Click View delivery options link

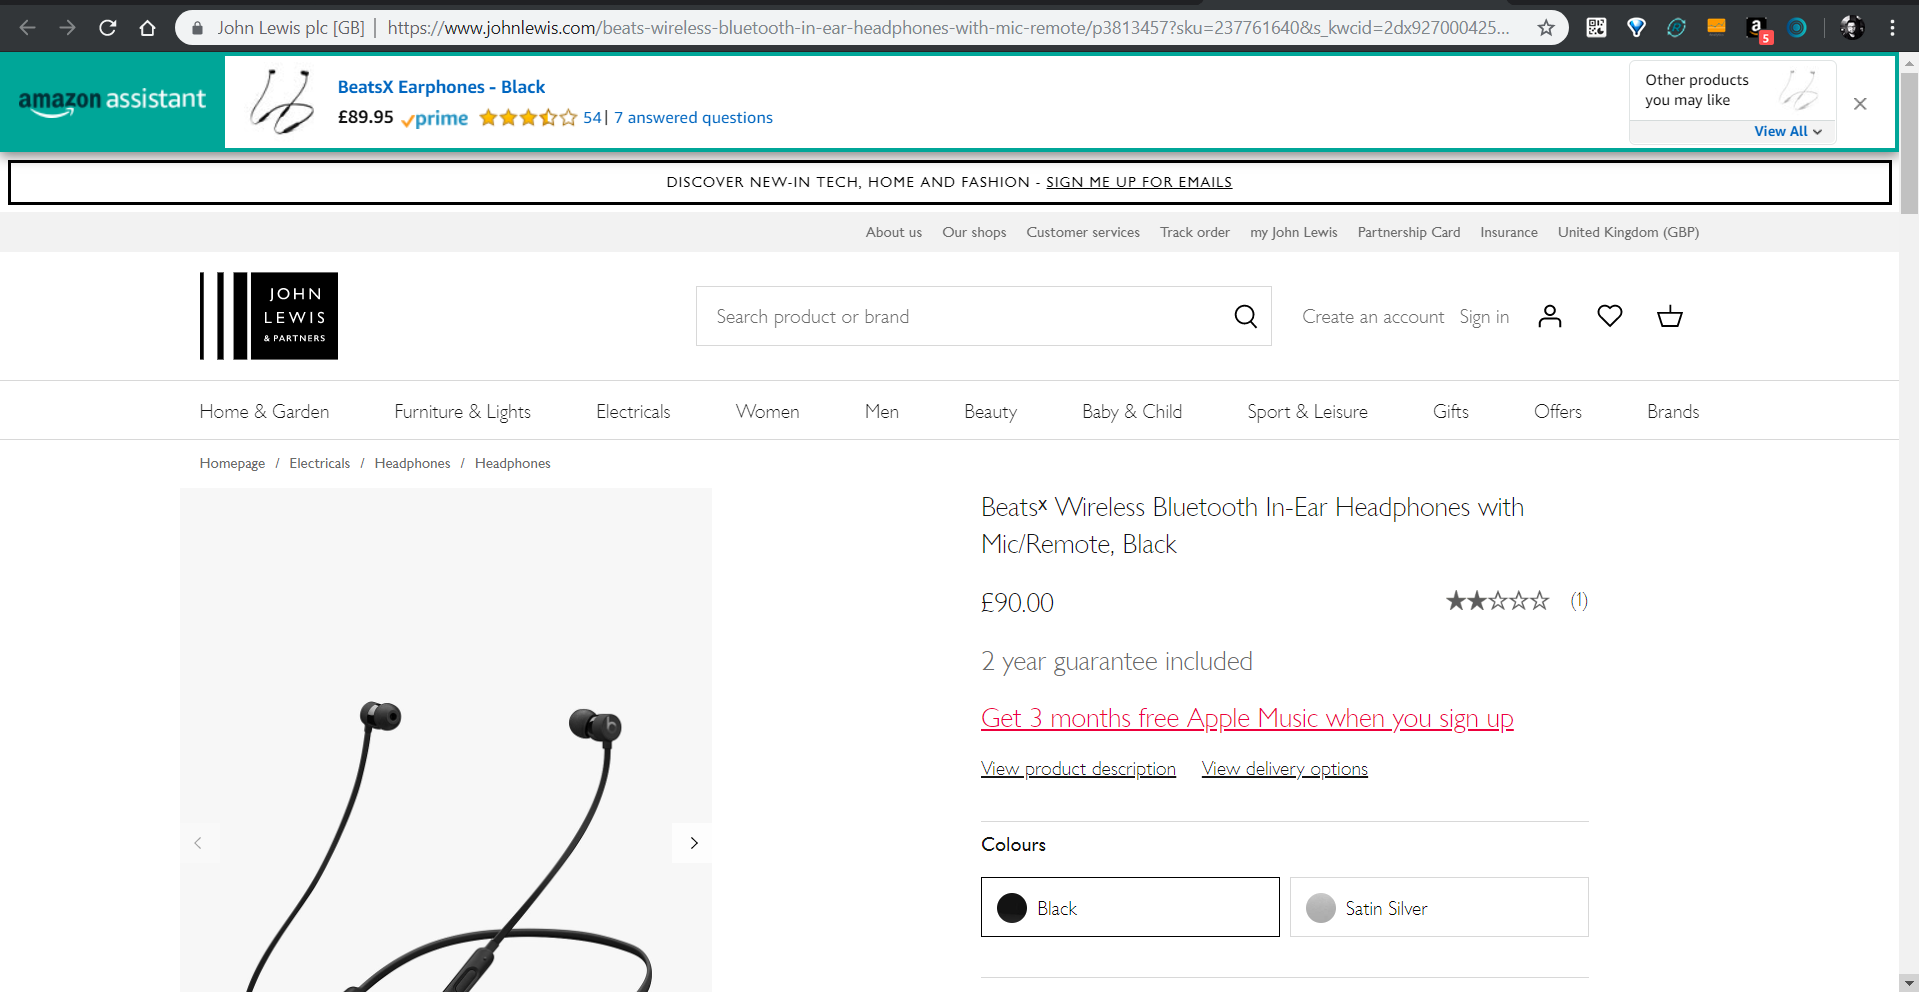click(1285, 768)
